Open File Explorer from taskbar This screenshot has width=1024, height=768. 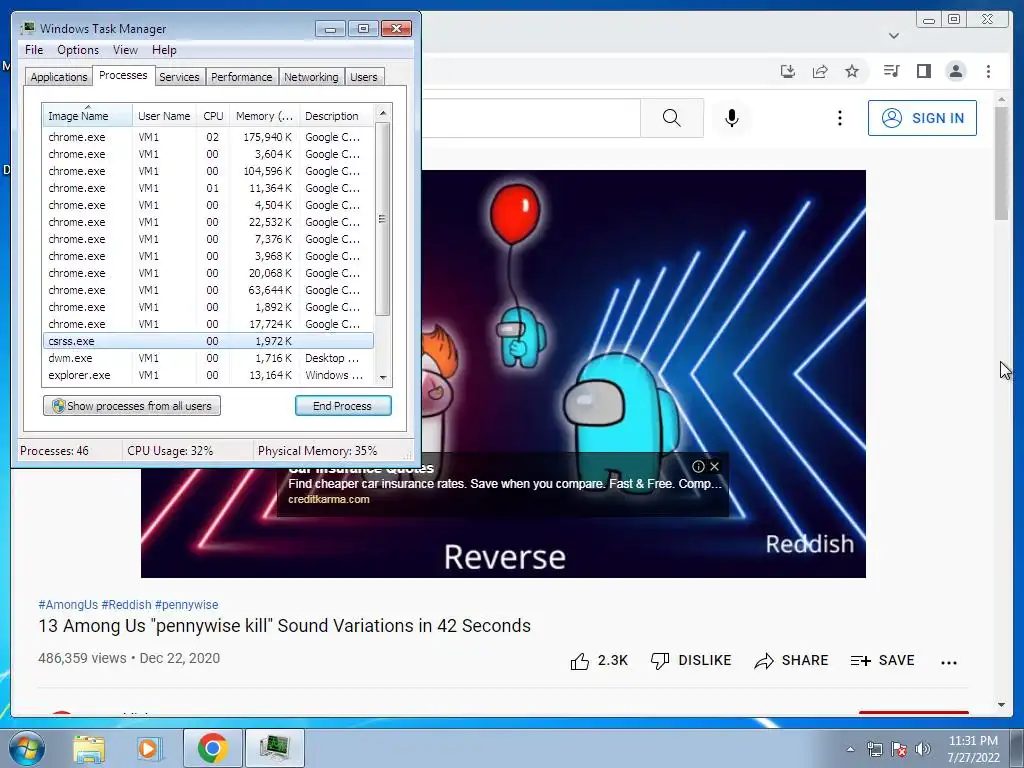(89, 748)
